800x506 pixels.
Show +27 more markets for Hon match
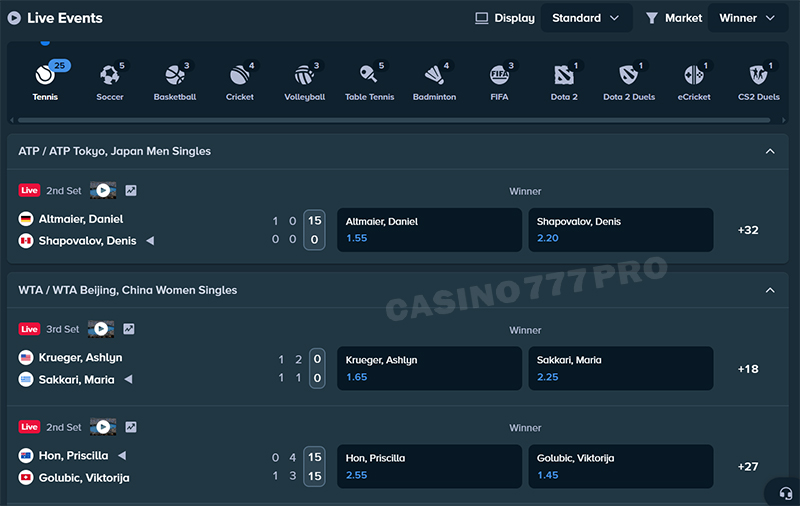coord(748,467)
